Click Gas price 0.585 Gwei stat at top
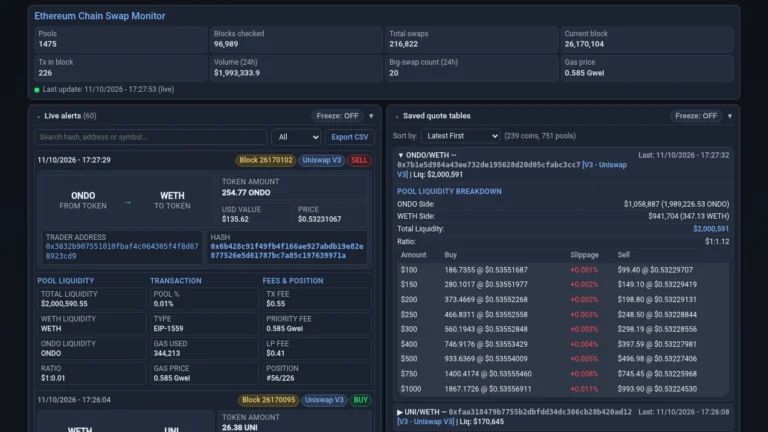The image size is (768, 432). pos(647,68)
